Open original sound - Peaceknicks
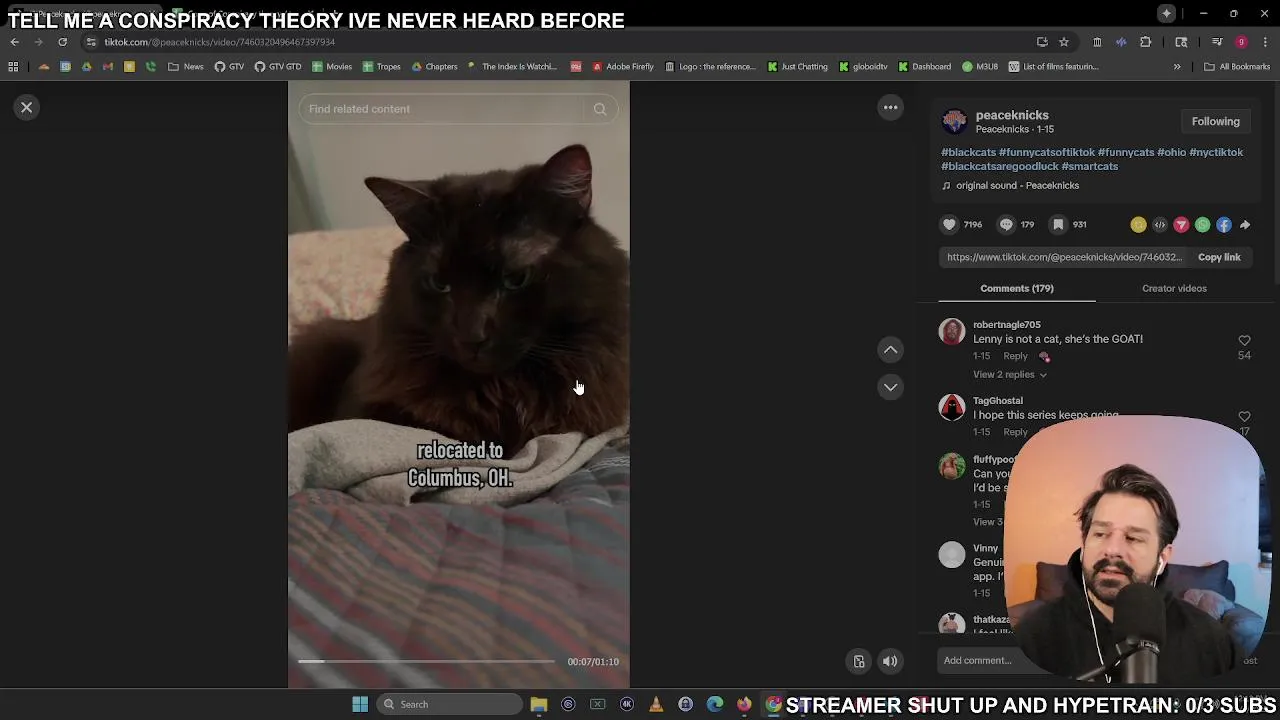Viewport: 1280px width, 720px height. pyautogui.click(x=1017, y=185)
